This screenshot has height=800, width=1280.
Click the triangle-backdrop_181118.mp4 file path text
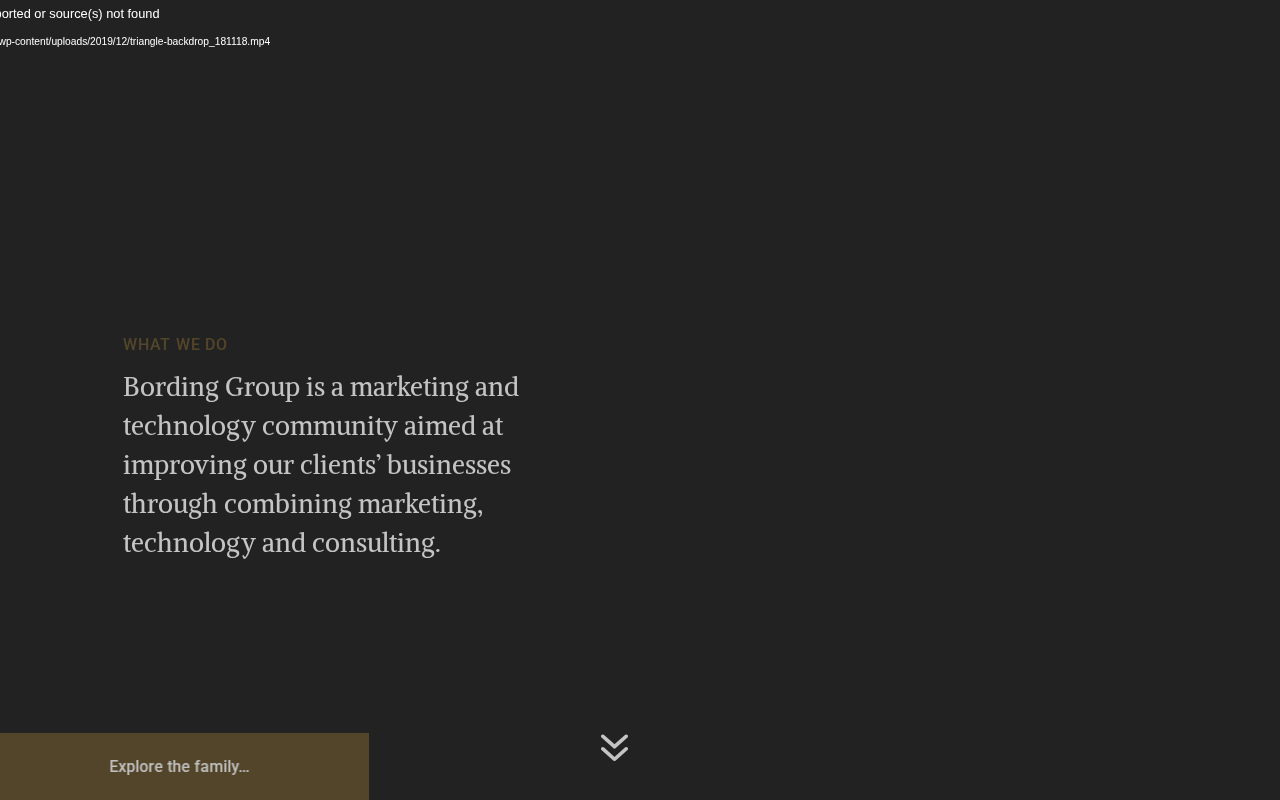[x=135, y=42]
